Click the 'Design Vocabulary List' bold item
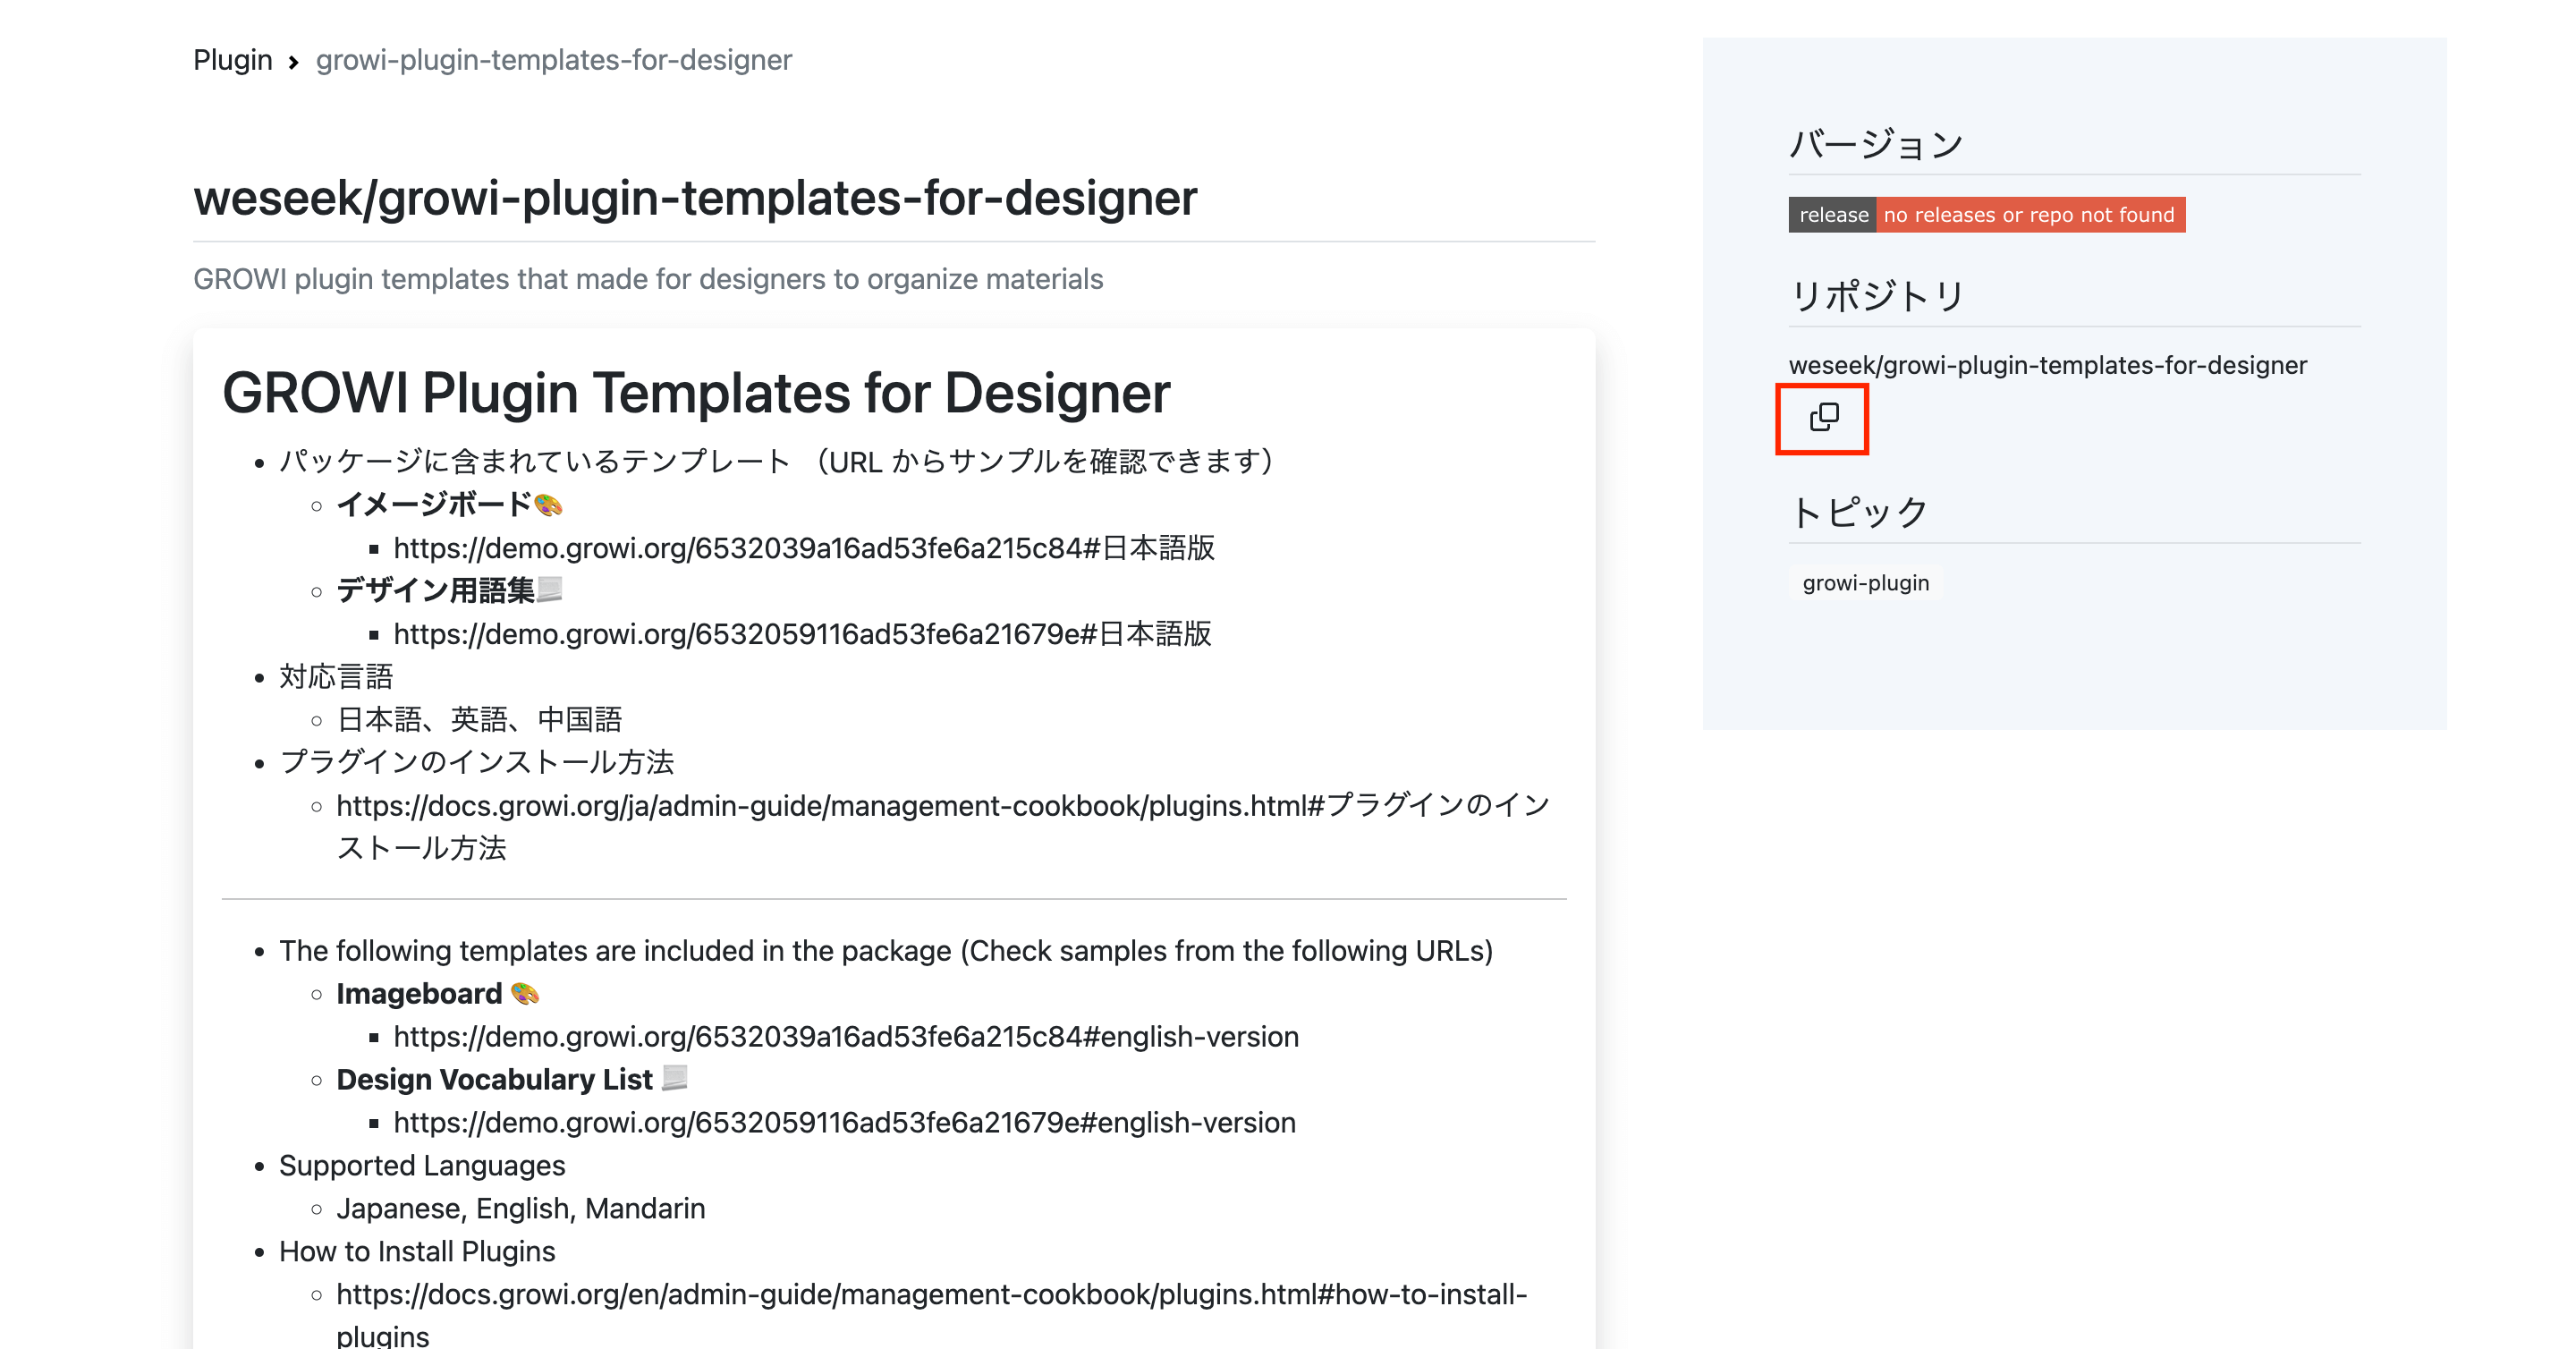 click(511, 1080)
